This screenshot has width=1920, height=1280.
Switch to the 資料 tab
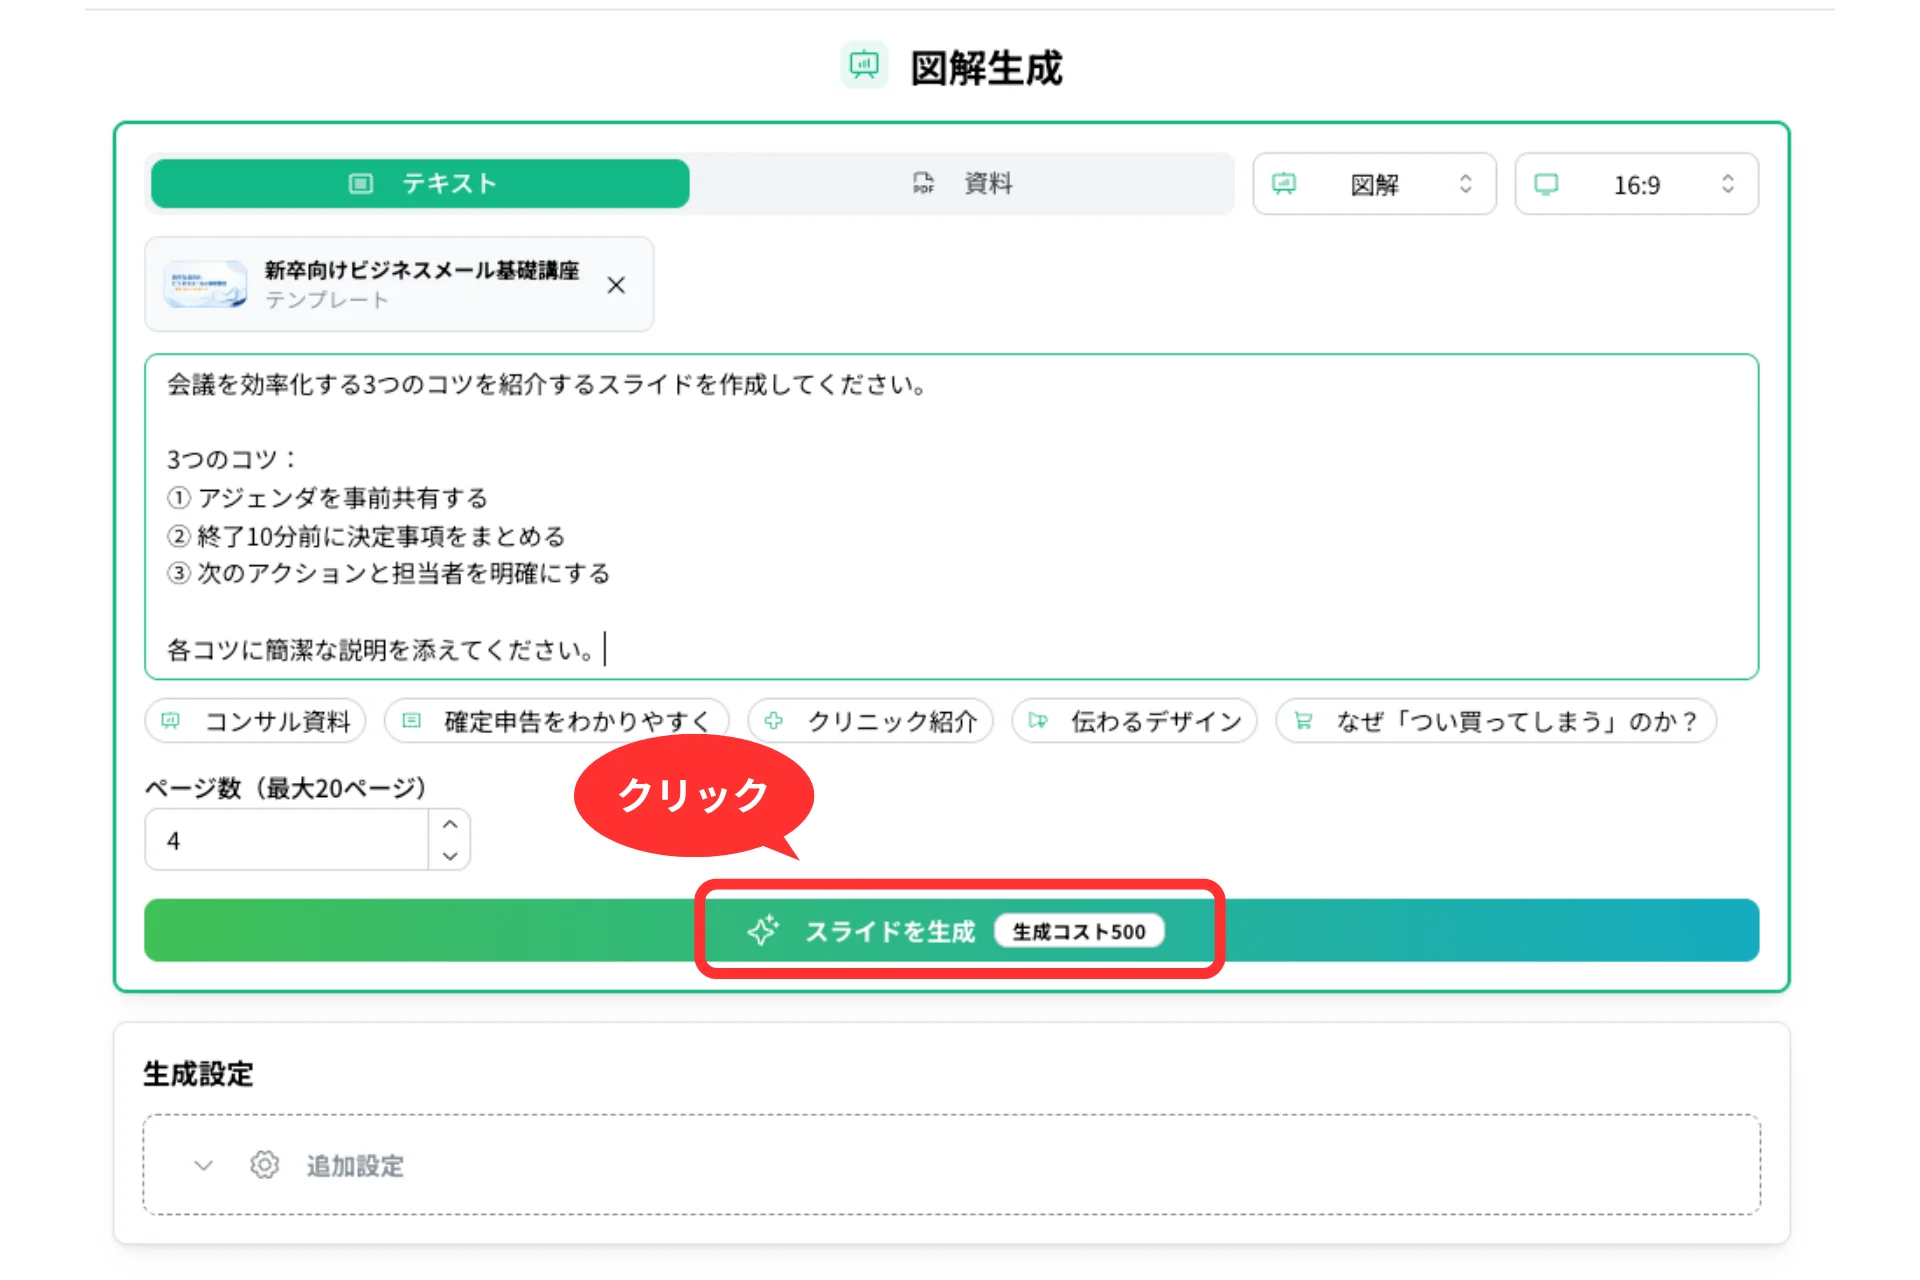pyautogui.click(x=962, y=184)
